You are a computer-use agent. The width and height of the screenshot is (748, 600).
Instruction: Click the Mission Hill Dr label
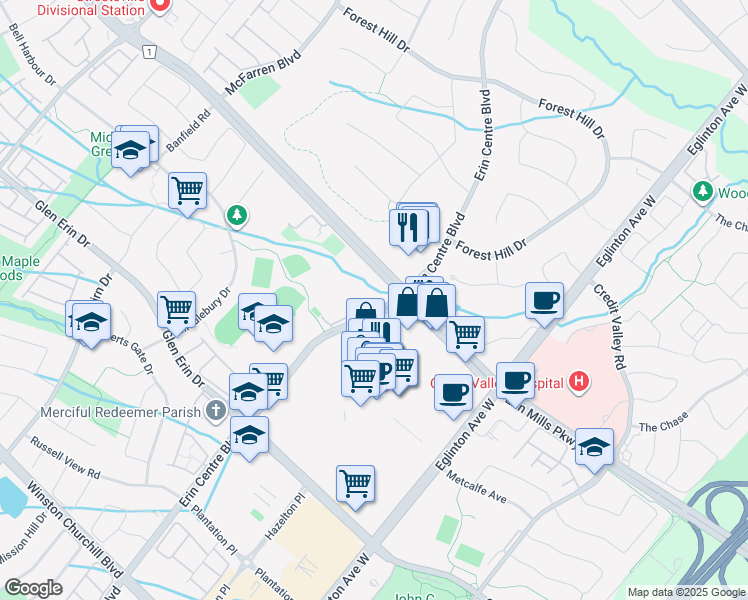coord(24,538)
